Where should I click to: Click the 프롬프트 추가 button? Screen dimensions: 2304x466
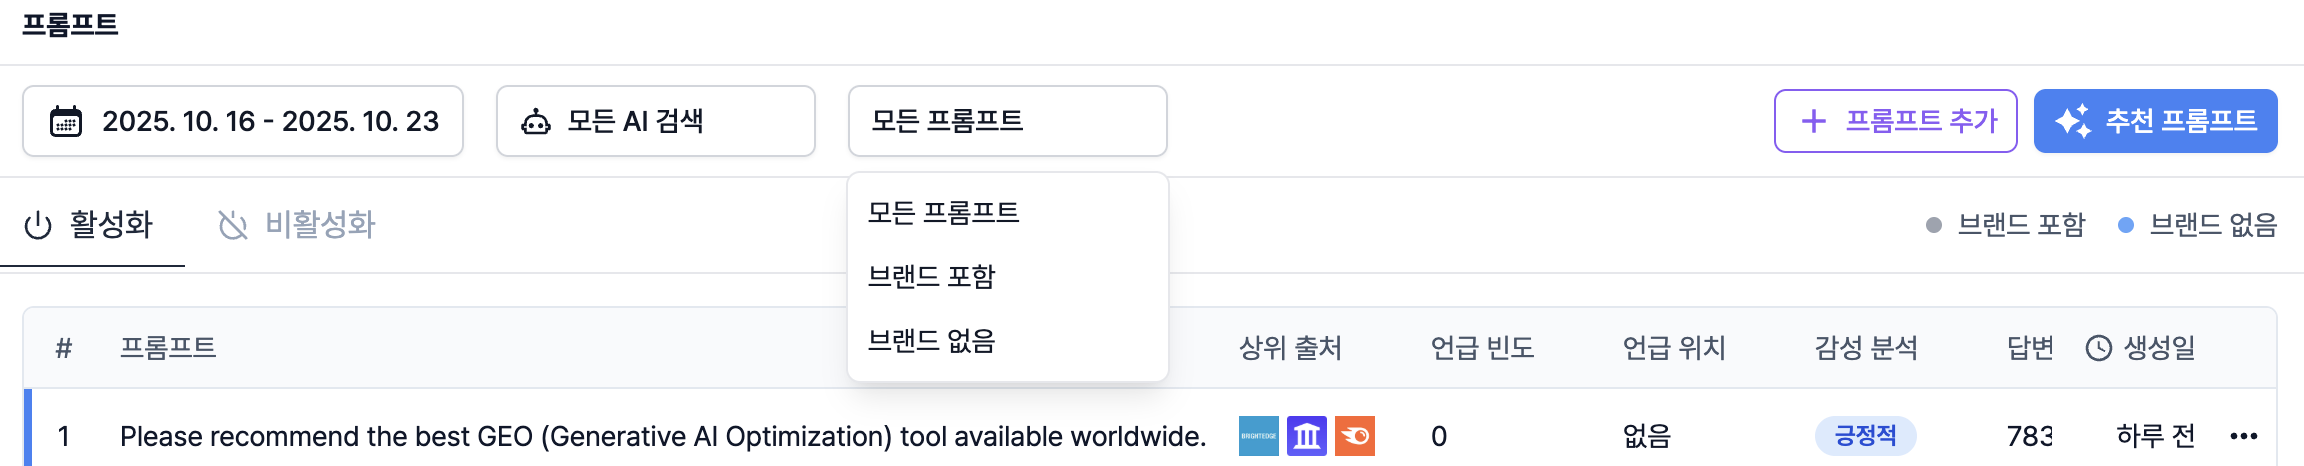pyautogui.click(x=1895, y=121)
